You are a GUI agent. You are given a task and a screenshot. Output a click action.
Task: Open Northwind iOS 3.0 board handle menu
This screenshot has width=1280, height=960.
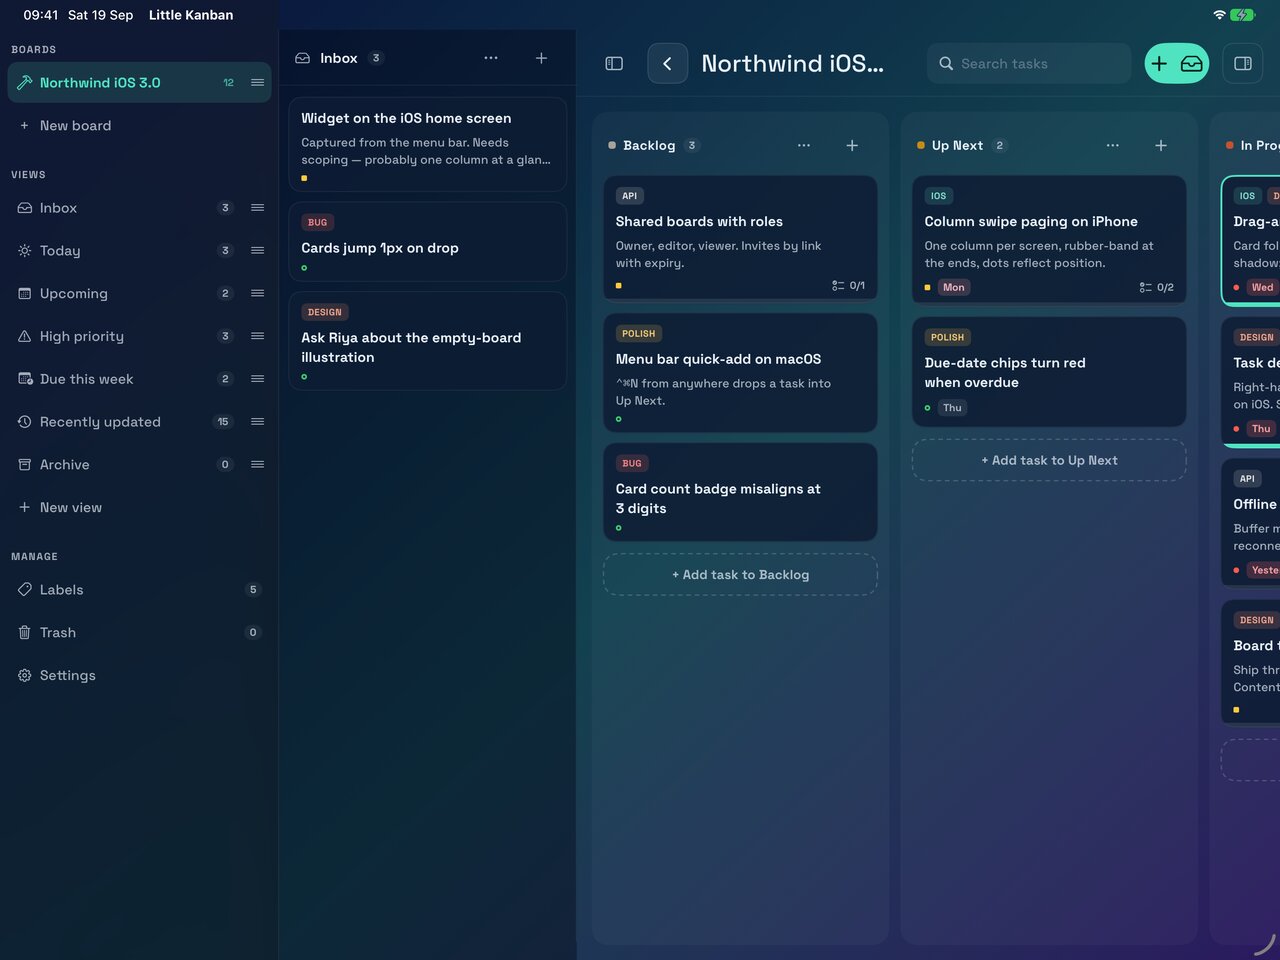click(257, 83)
